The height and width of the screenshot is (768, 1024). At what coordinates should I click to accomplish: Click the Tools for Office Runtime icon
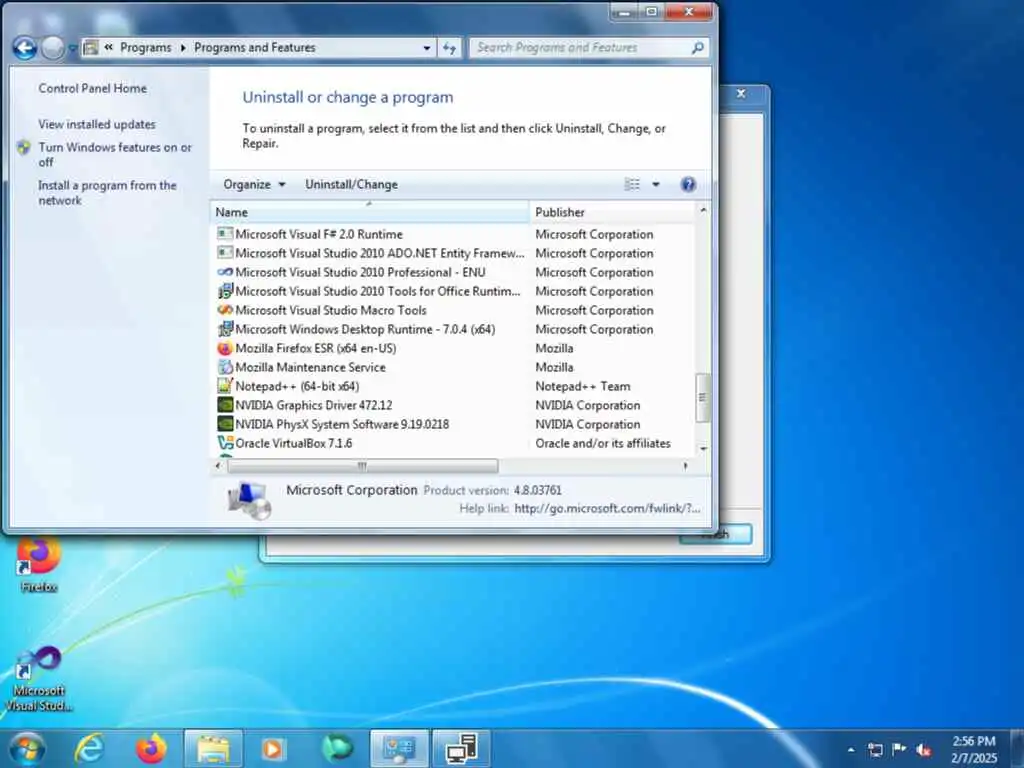225,291
